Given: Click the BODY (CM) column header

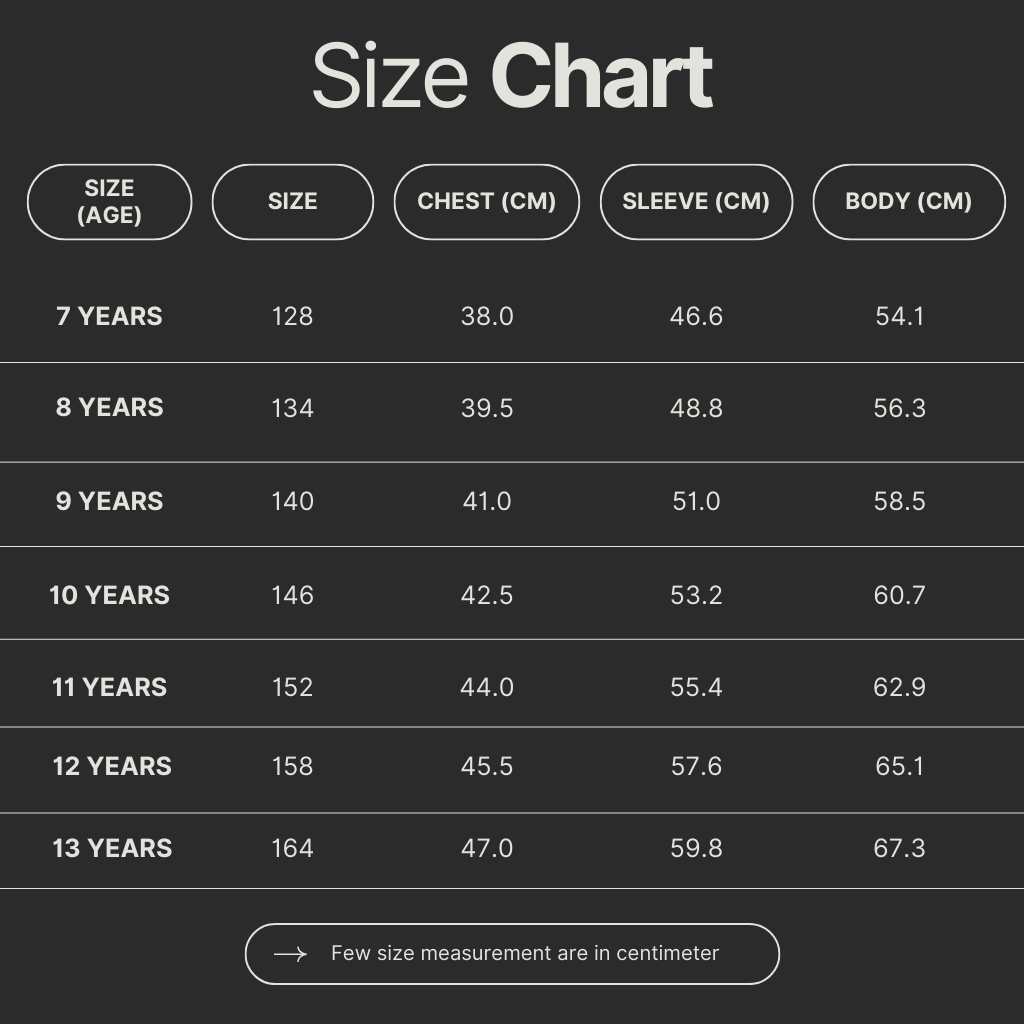Looking at the screenshot, I should pyautogui.click(x=908, y=202).
